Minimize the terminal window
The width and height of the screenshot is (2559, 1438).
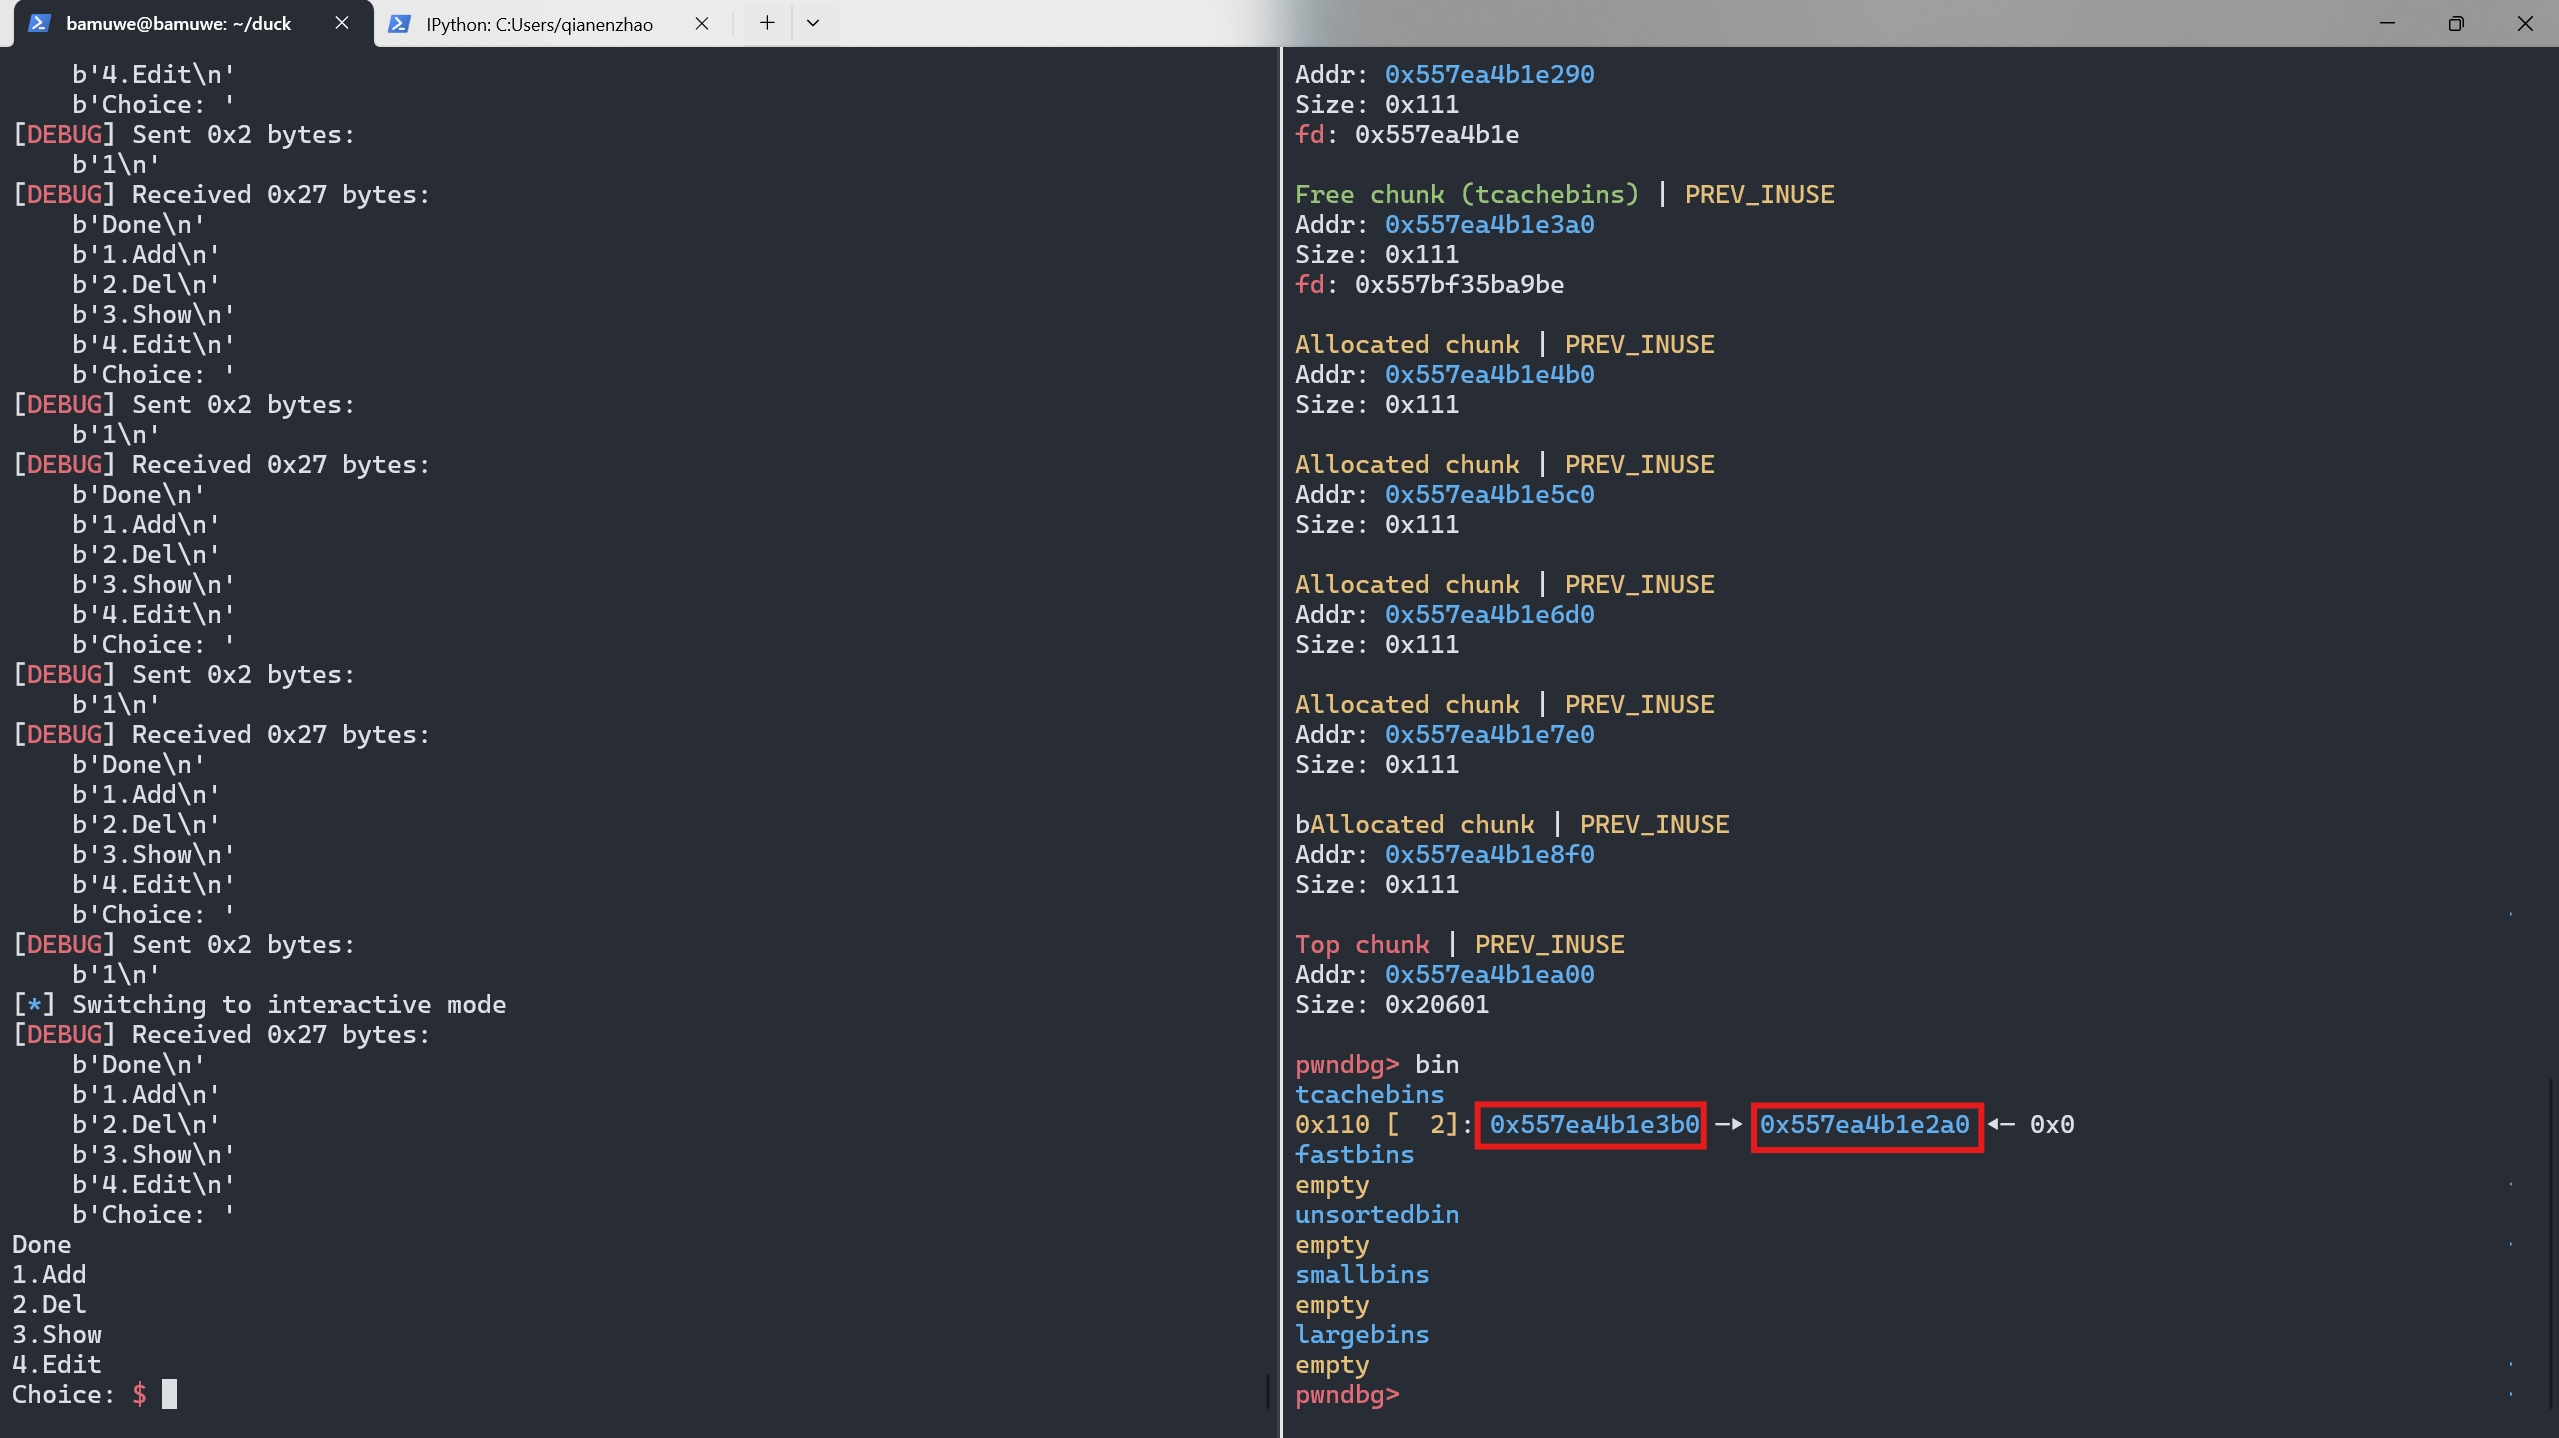tap(2387, 23)
